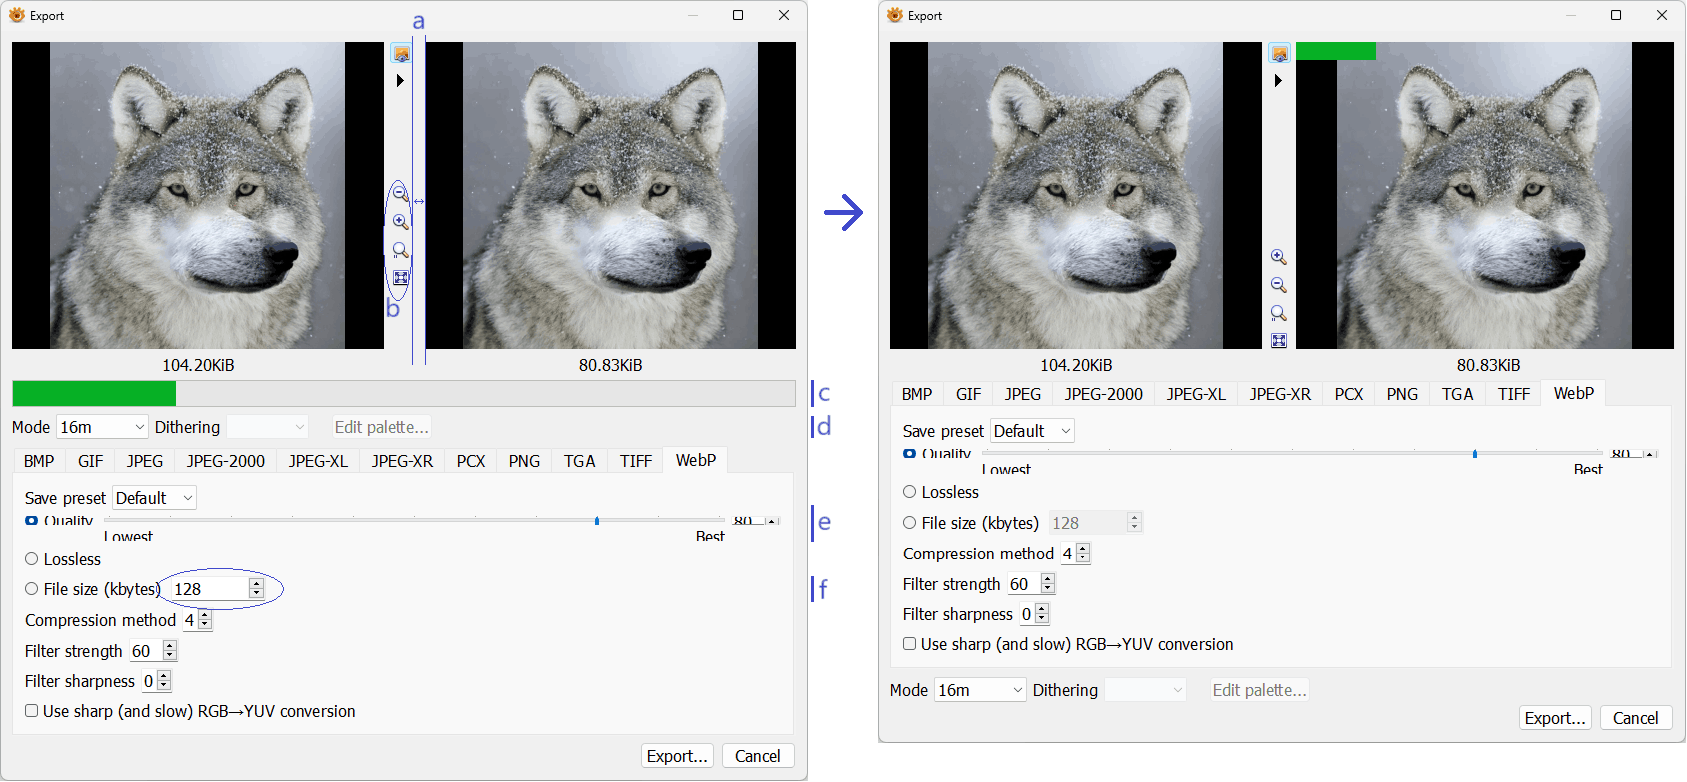Click zoom in magnifier in left dialog
This screenshot has width=1687, height=782.
tap(400, 222)
